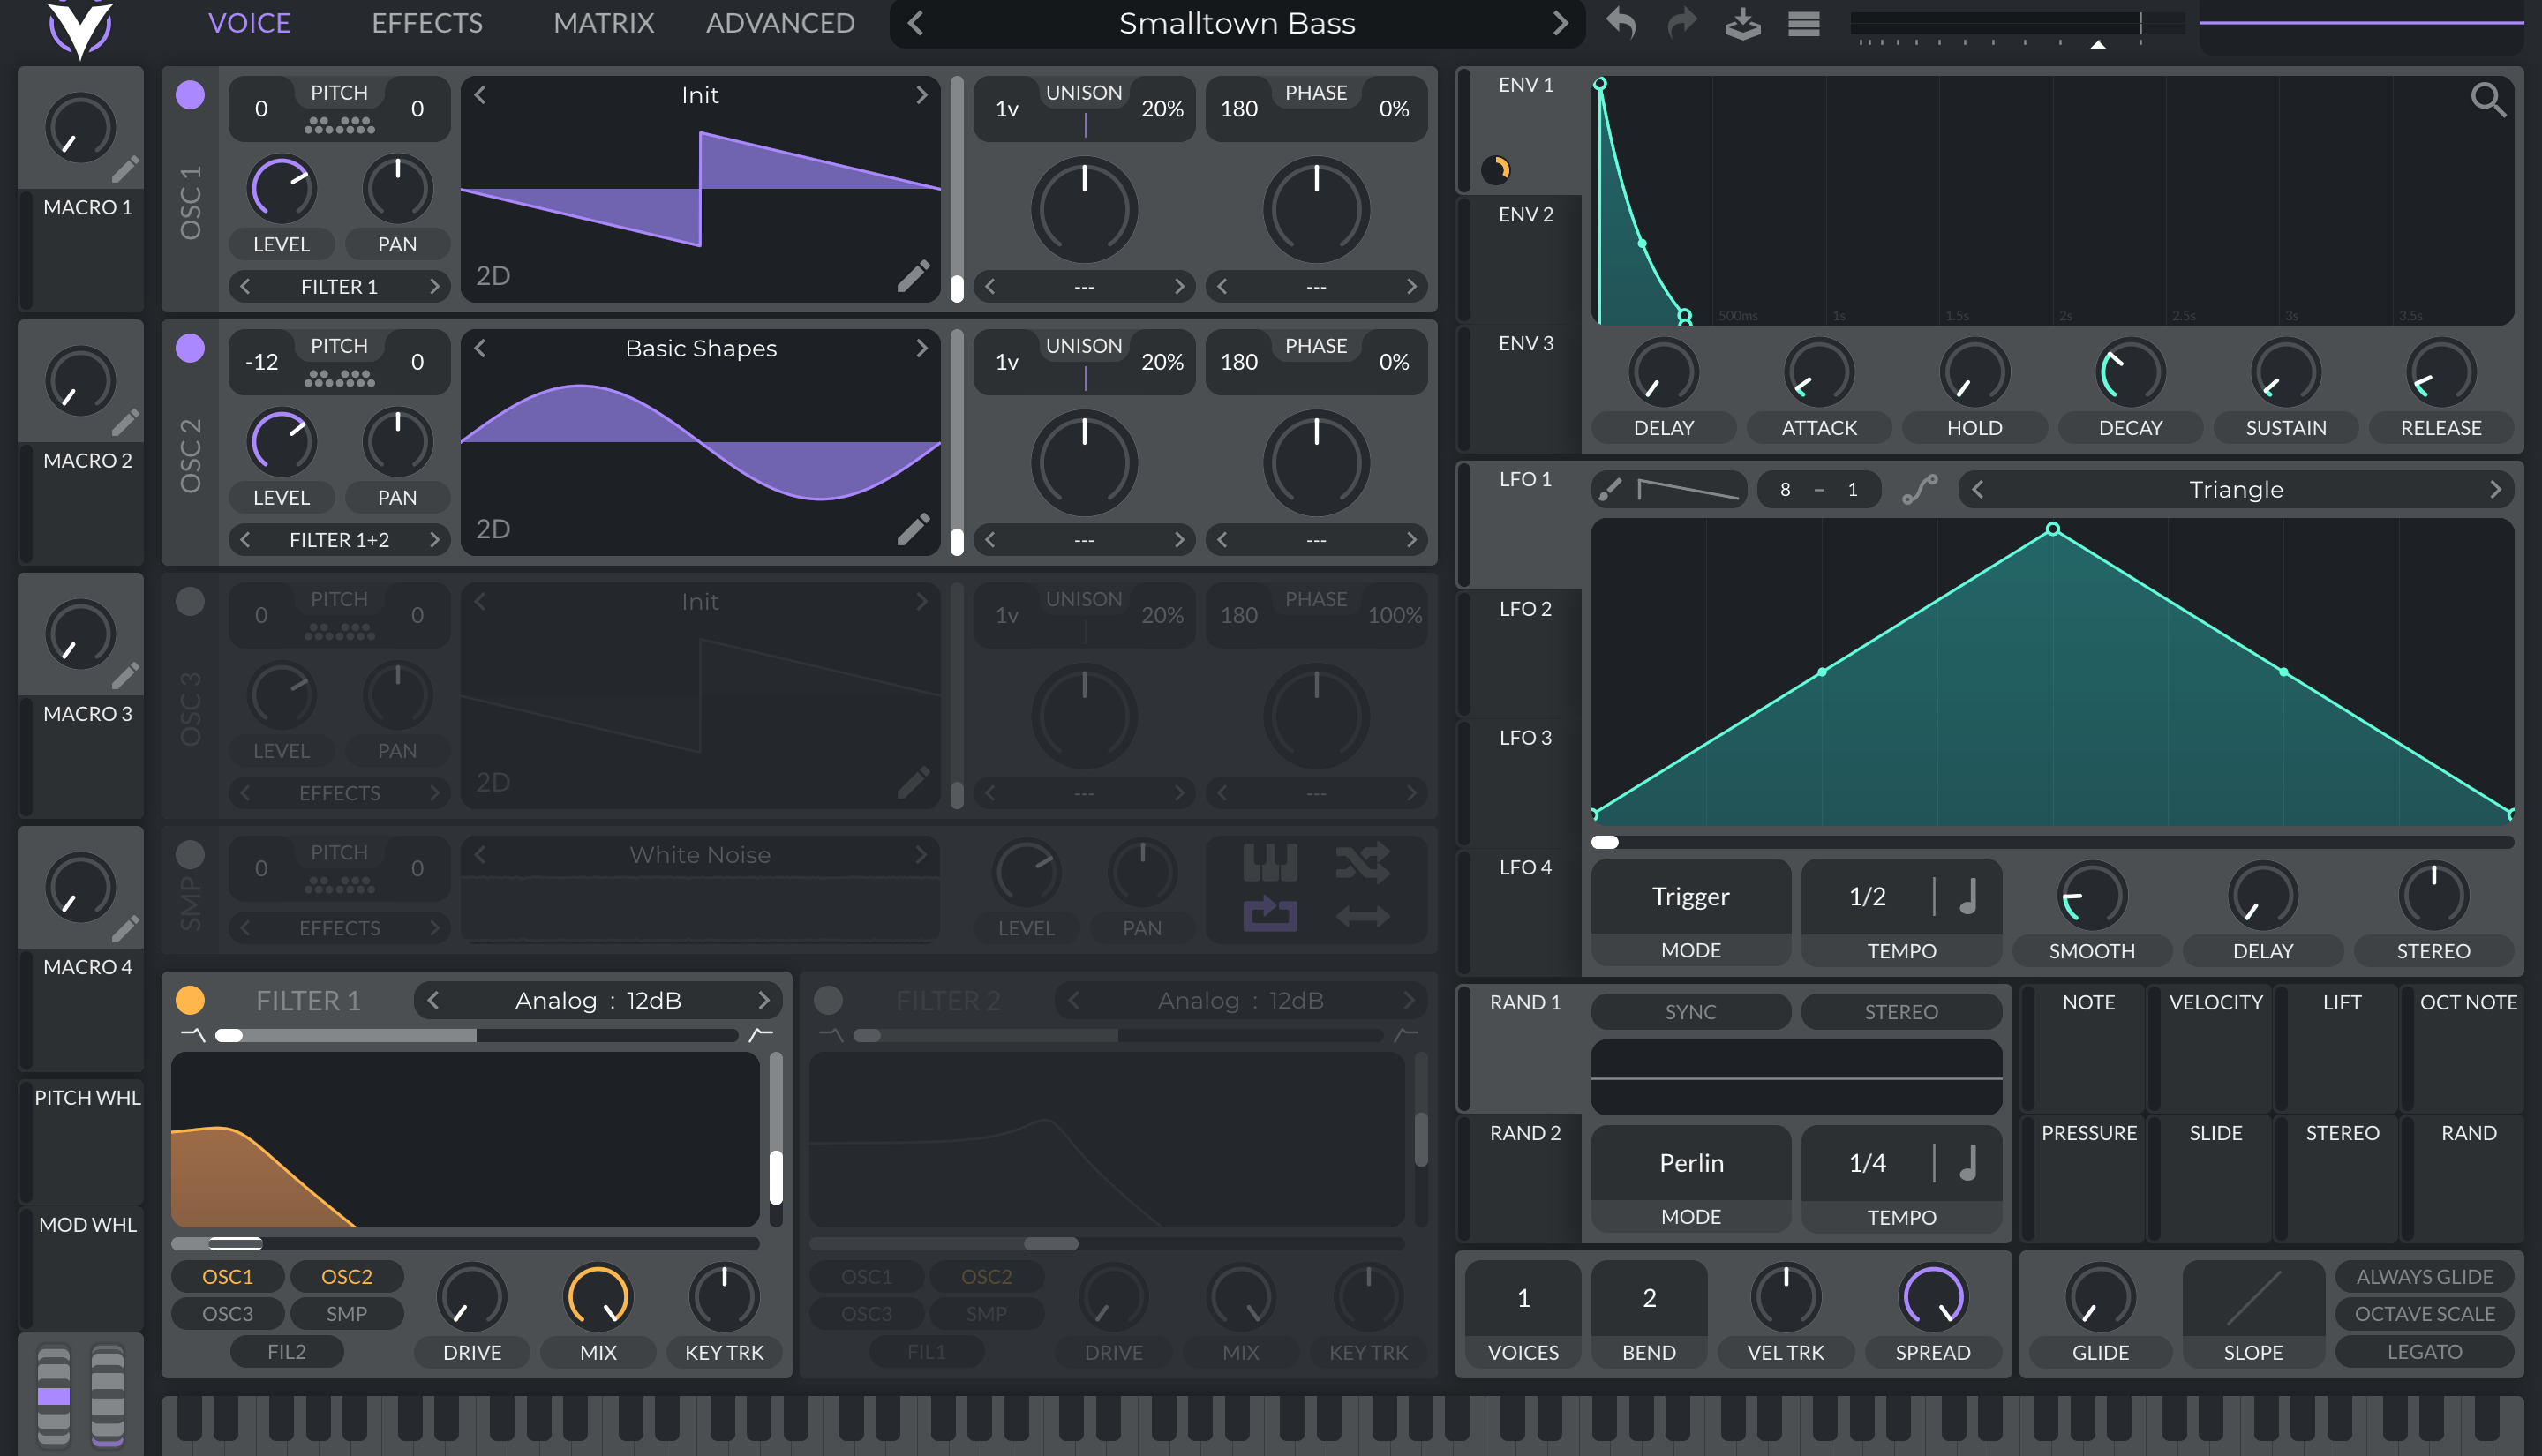The image size is (2542, 1456).
Task: Click Filter 1 low-pass slope icon
Action: (193, 1034)
